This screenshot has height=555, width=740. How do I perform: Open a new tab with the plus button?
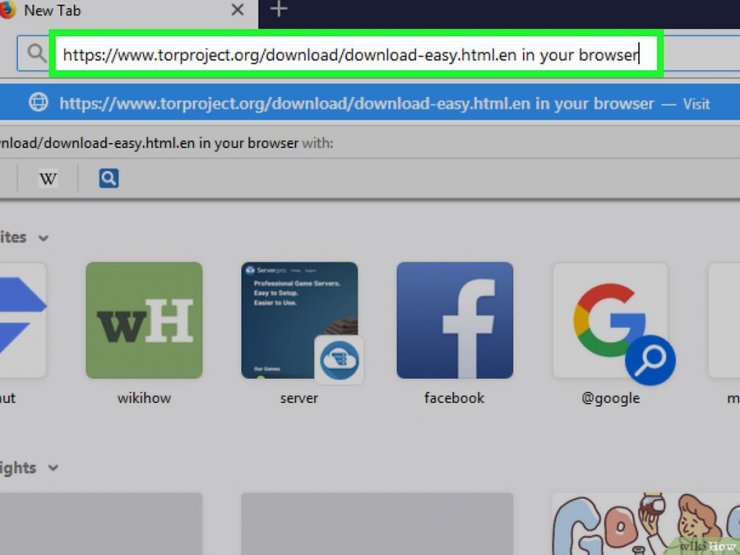(279, 9)
